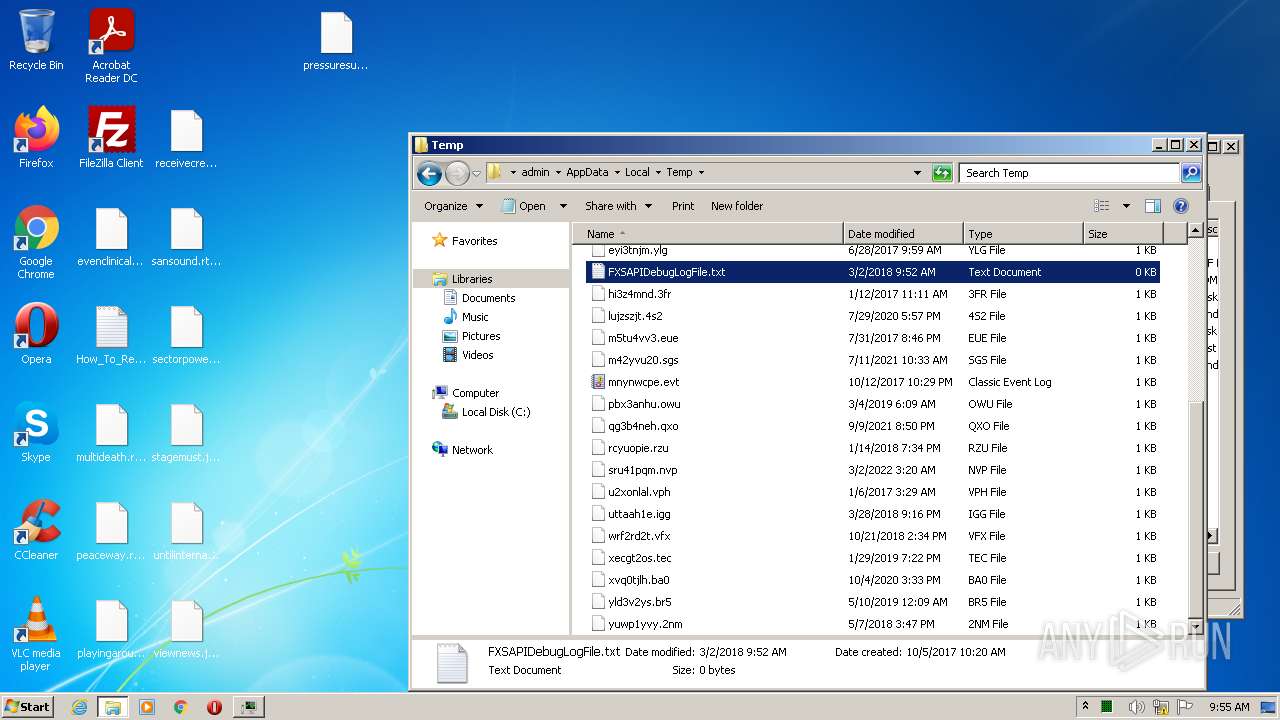Viewport: 1280px width, 720px height.
Task: Open recent pages dropdown next to Forward
Action: tap(476, 173)
